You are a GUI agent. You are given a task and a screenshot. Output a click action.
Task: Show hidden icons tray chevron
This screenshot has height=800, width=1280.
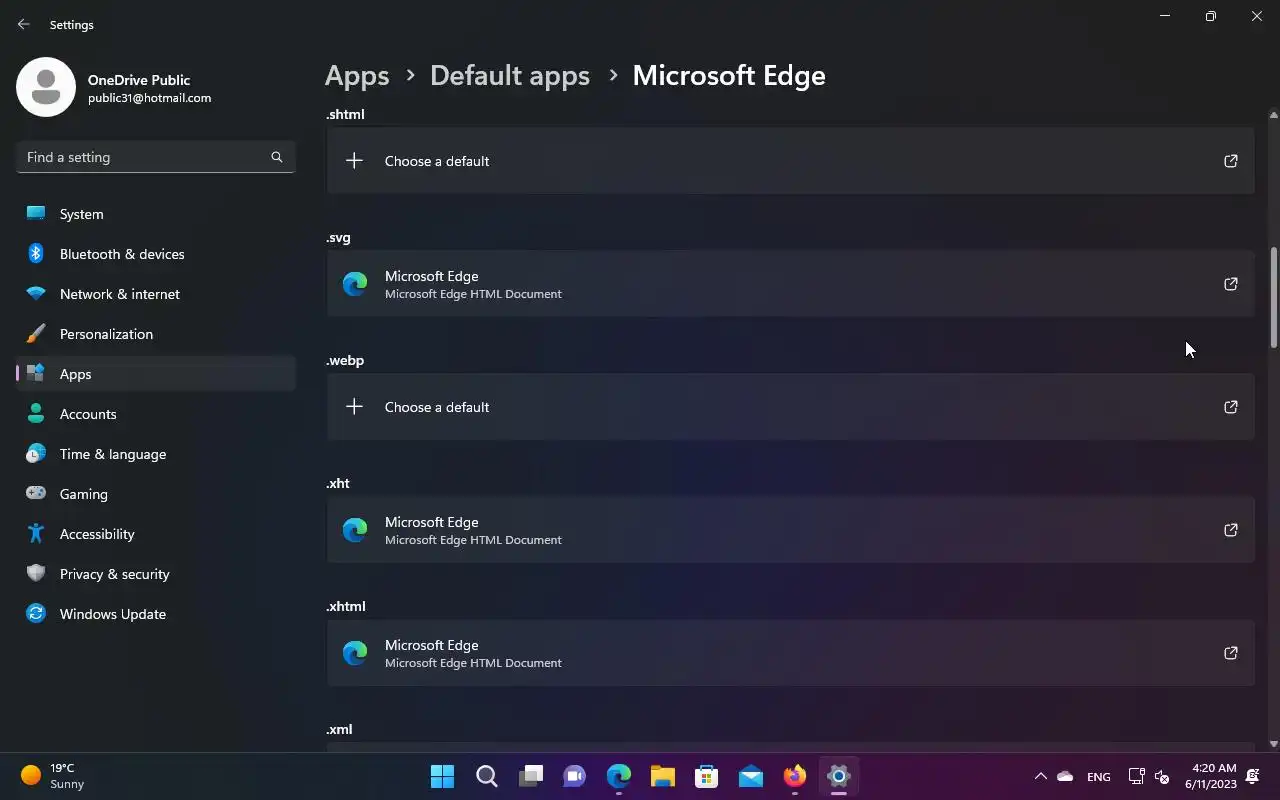(x=1040, y=776)
